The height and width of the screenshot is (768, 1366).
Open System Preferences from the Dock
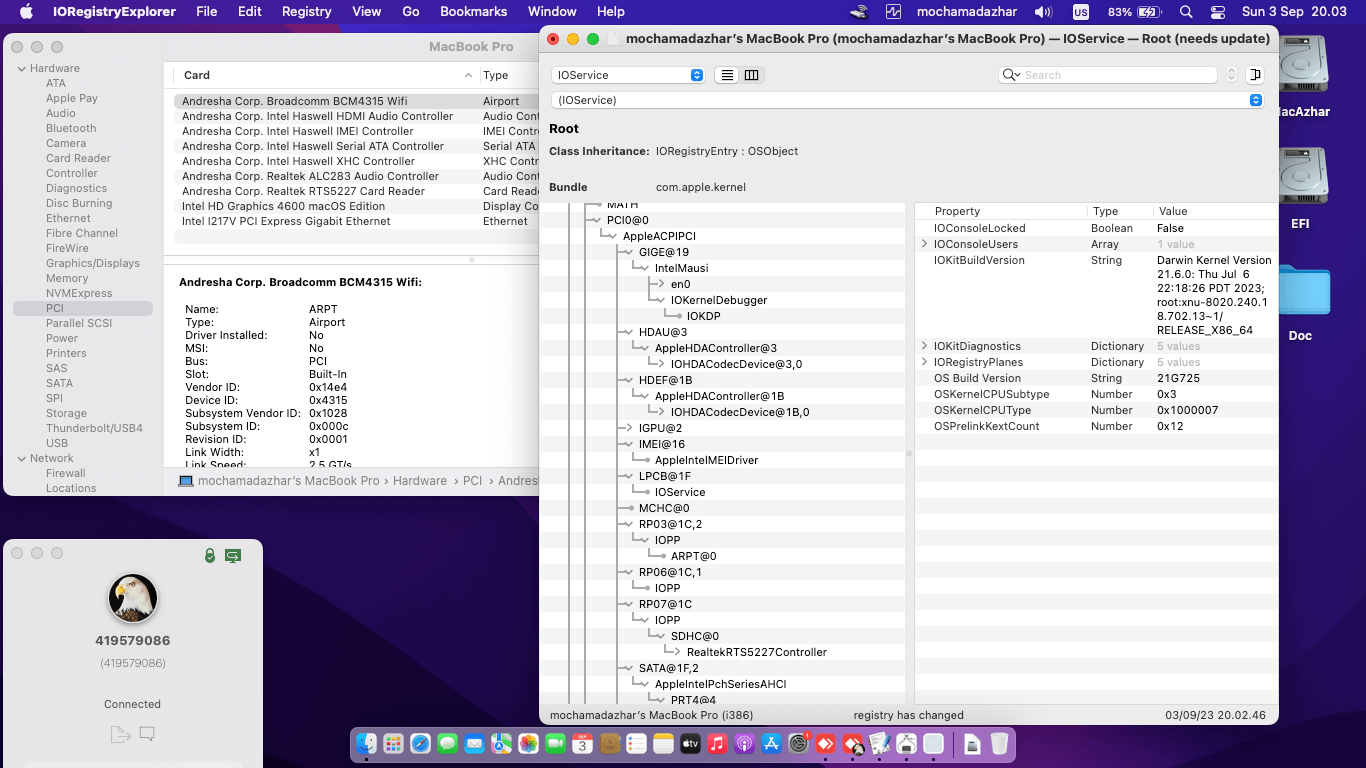click(799, 744)
